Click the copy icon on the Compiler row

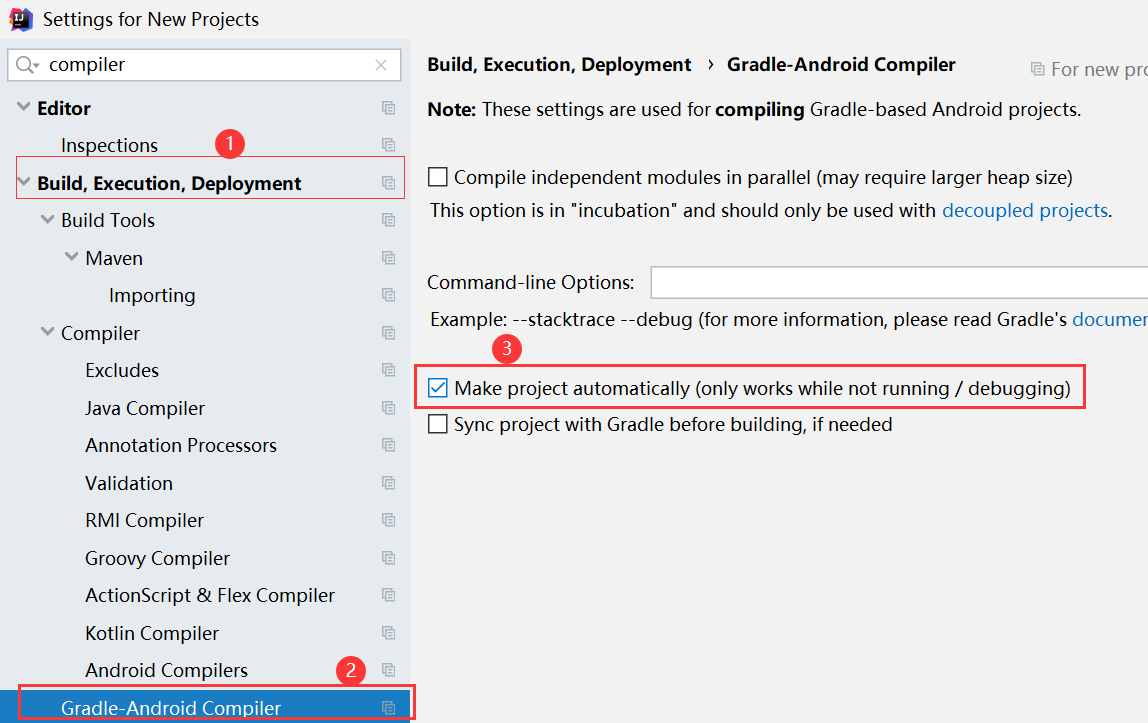tap(389, 333)
